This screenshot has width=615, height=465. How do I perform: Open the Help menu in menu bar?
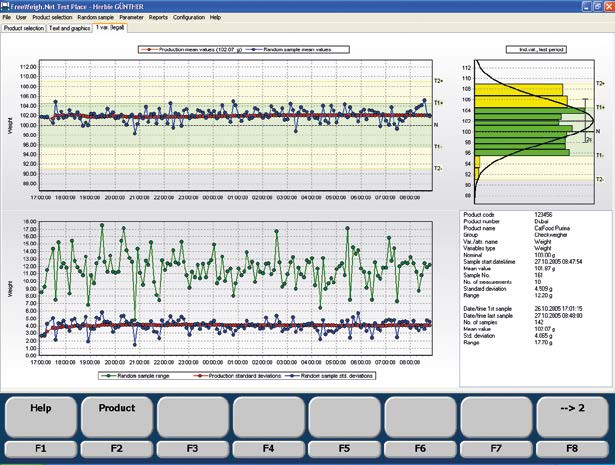click(215, 17)
